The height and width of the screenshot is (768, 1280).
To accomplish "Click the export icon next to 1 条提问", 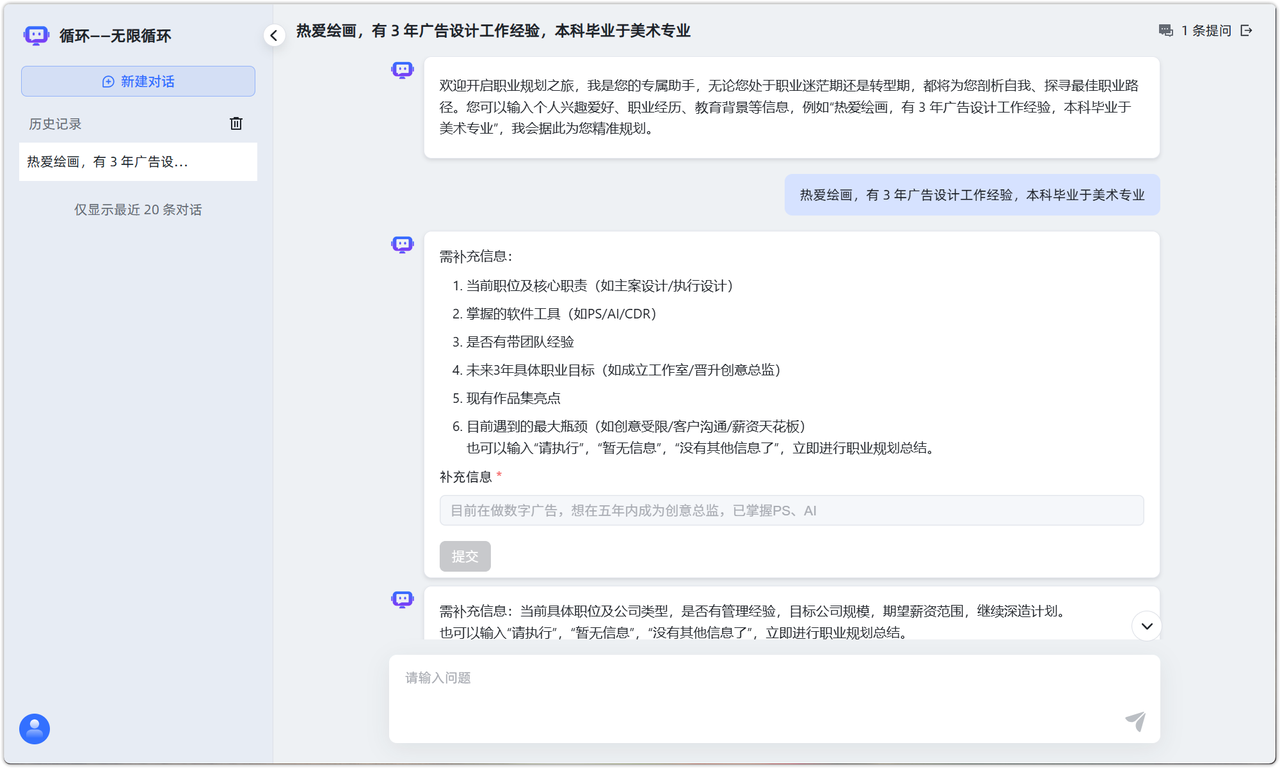I will pyautogui.click(x=1246, y=31).
